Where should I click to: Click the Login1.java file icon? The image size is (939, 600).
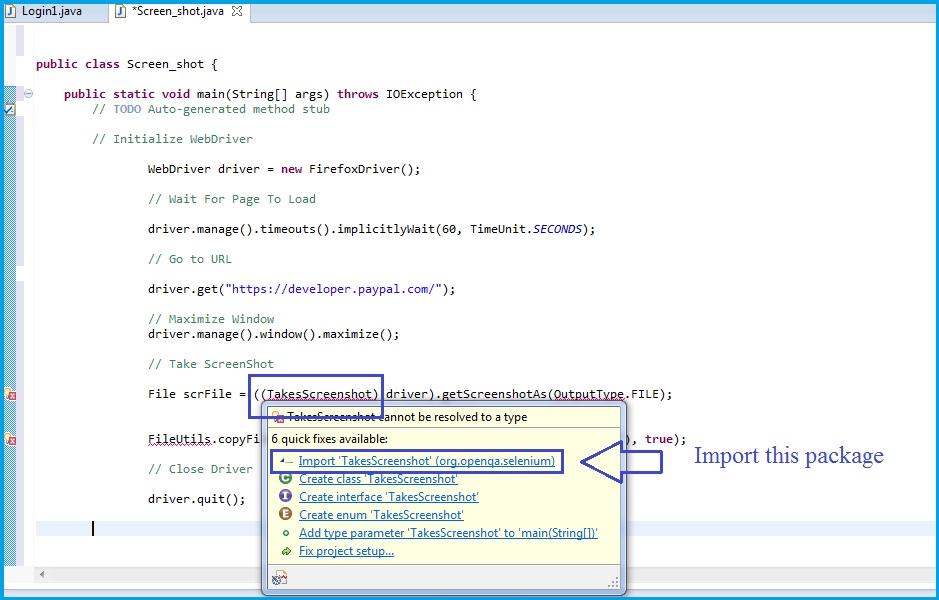click(10, 11)
